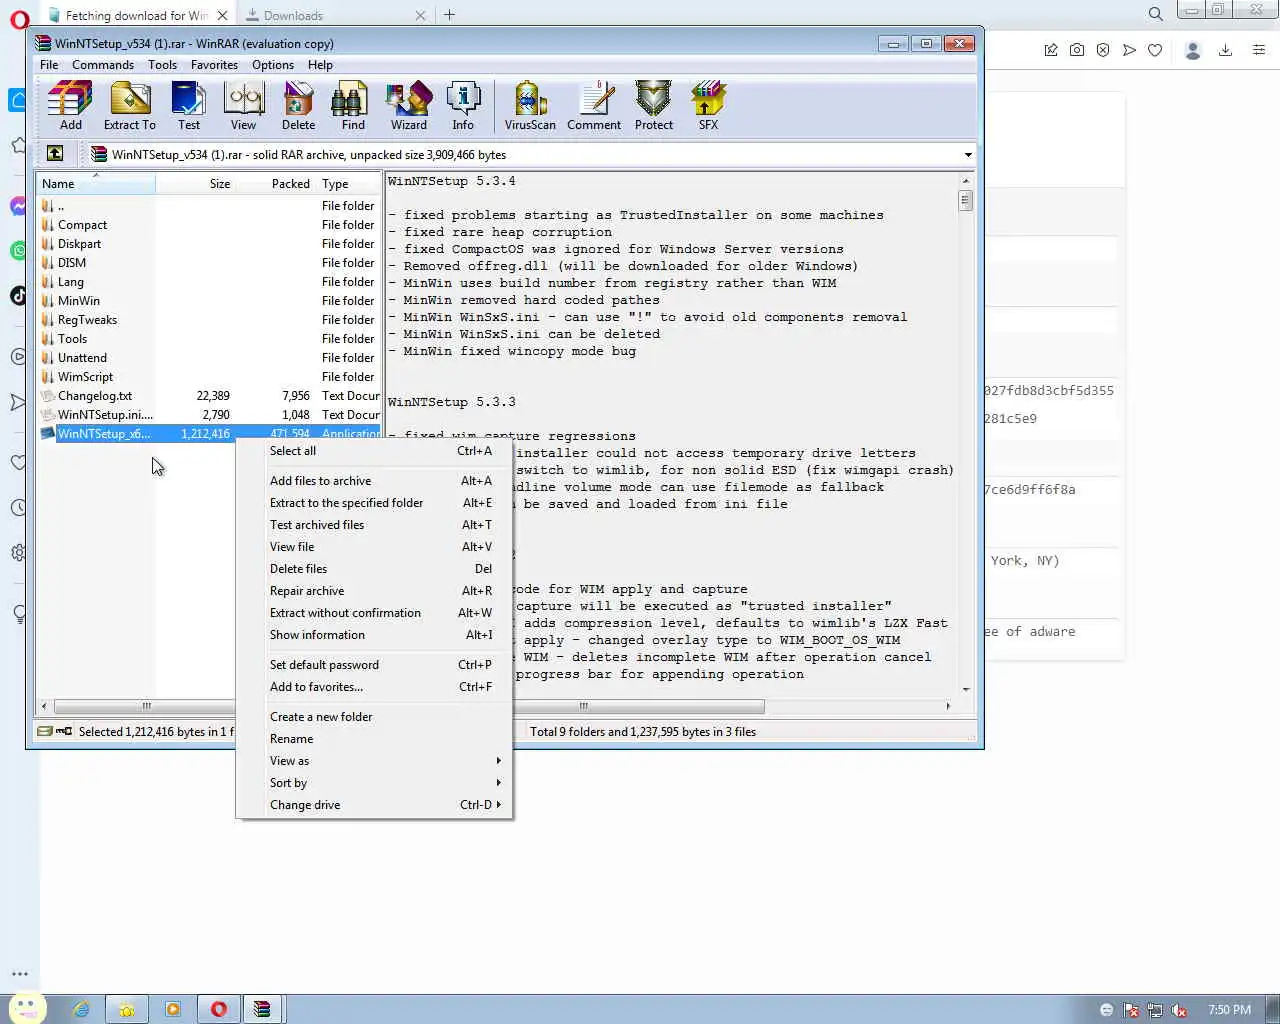Click the comment pane vertical scrollbar thumb

[965, 200]
